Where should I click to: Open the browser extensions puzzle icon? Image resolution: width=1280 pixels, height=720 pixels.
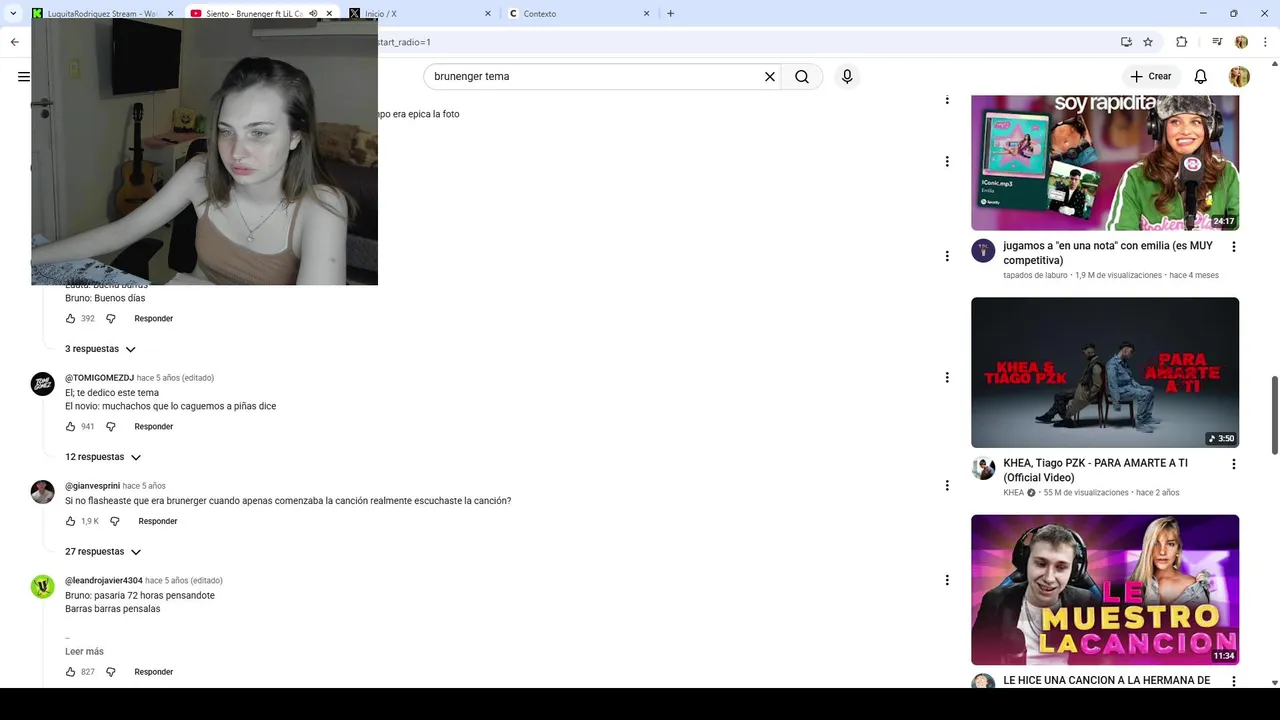click(x=1182, y=42)
